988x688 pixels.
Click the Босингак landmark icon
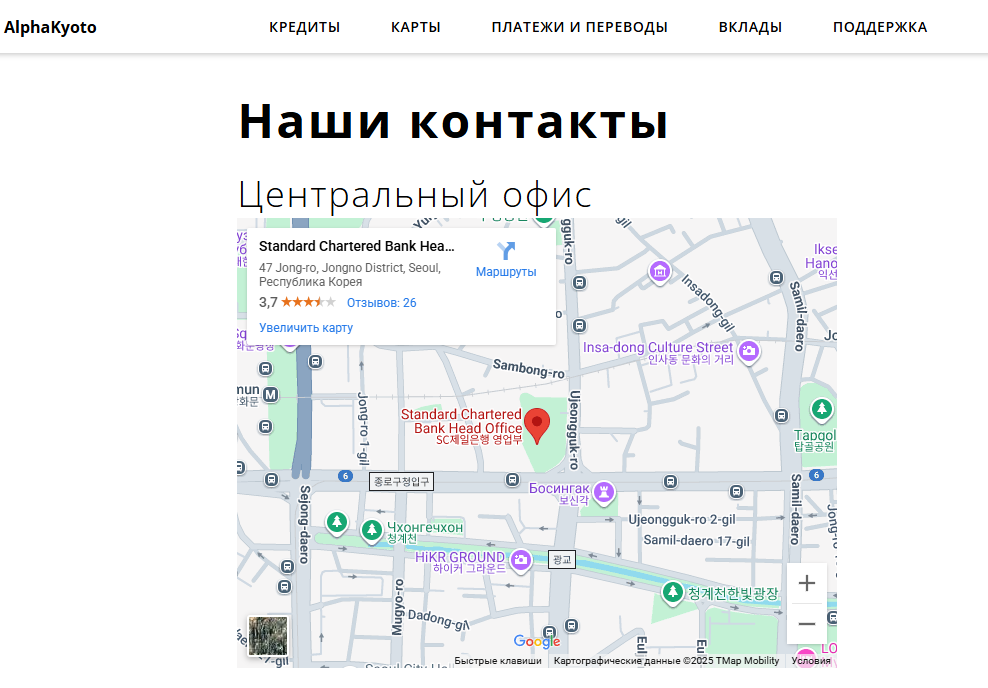pos(604,491)
